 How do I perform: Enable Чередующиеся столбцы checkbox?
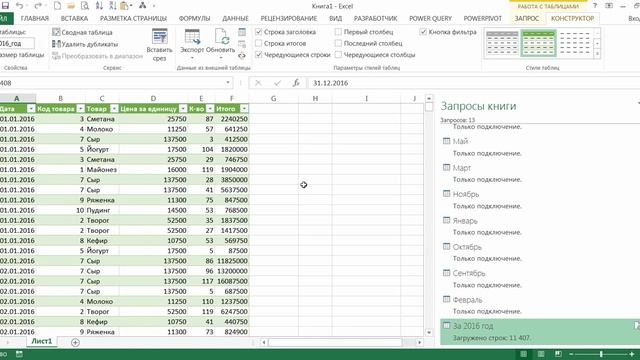point(338,54)
